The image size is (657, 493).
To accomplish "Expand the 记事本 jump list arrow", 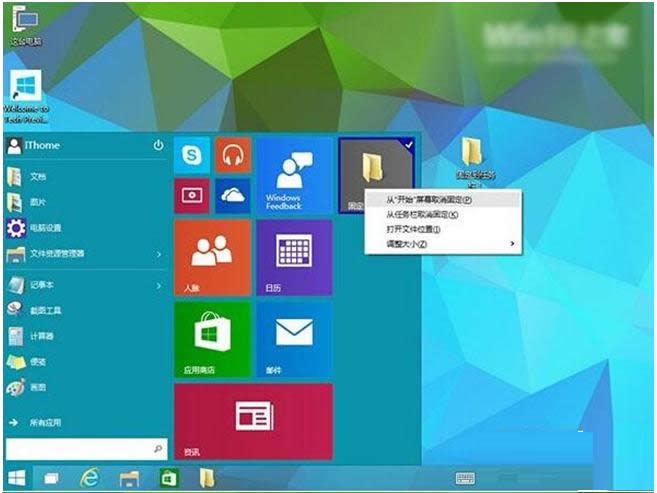I will 159,284.
